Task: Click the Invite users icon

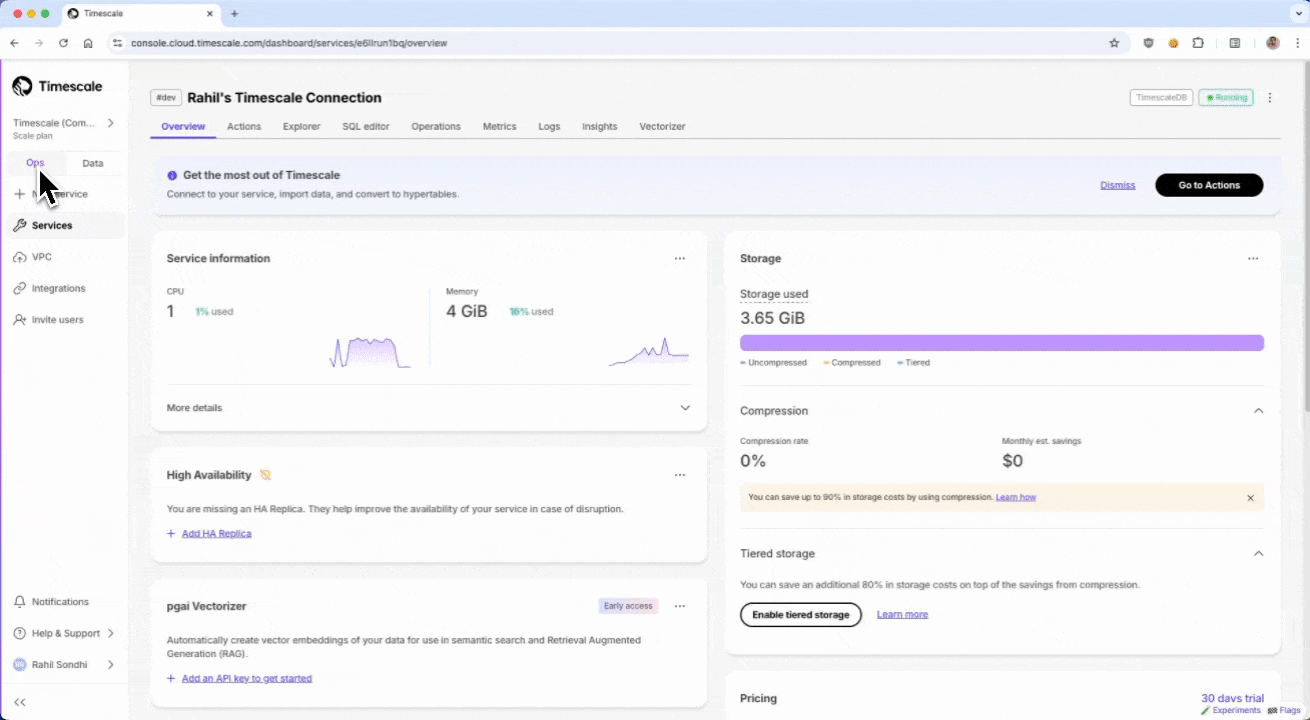Action: coord(20,320)
